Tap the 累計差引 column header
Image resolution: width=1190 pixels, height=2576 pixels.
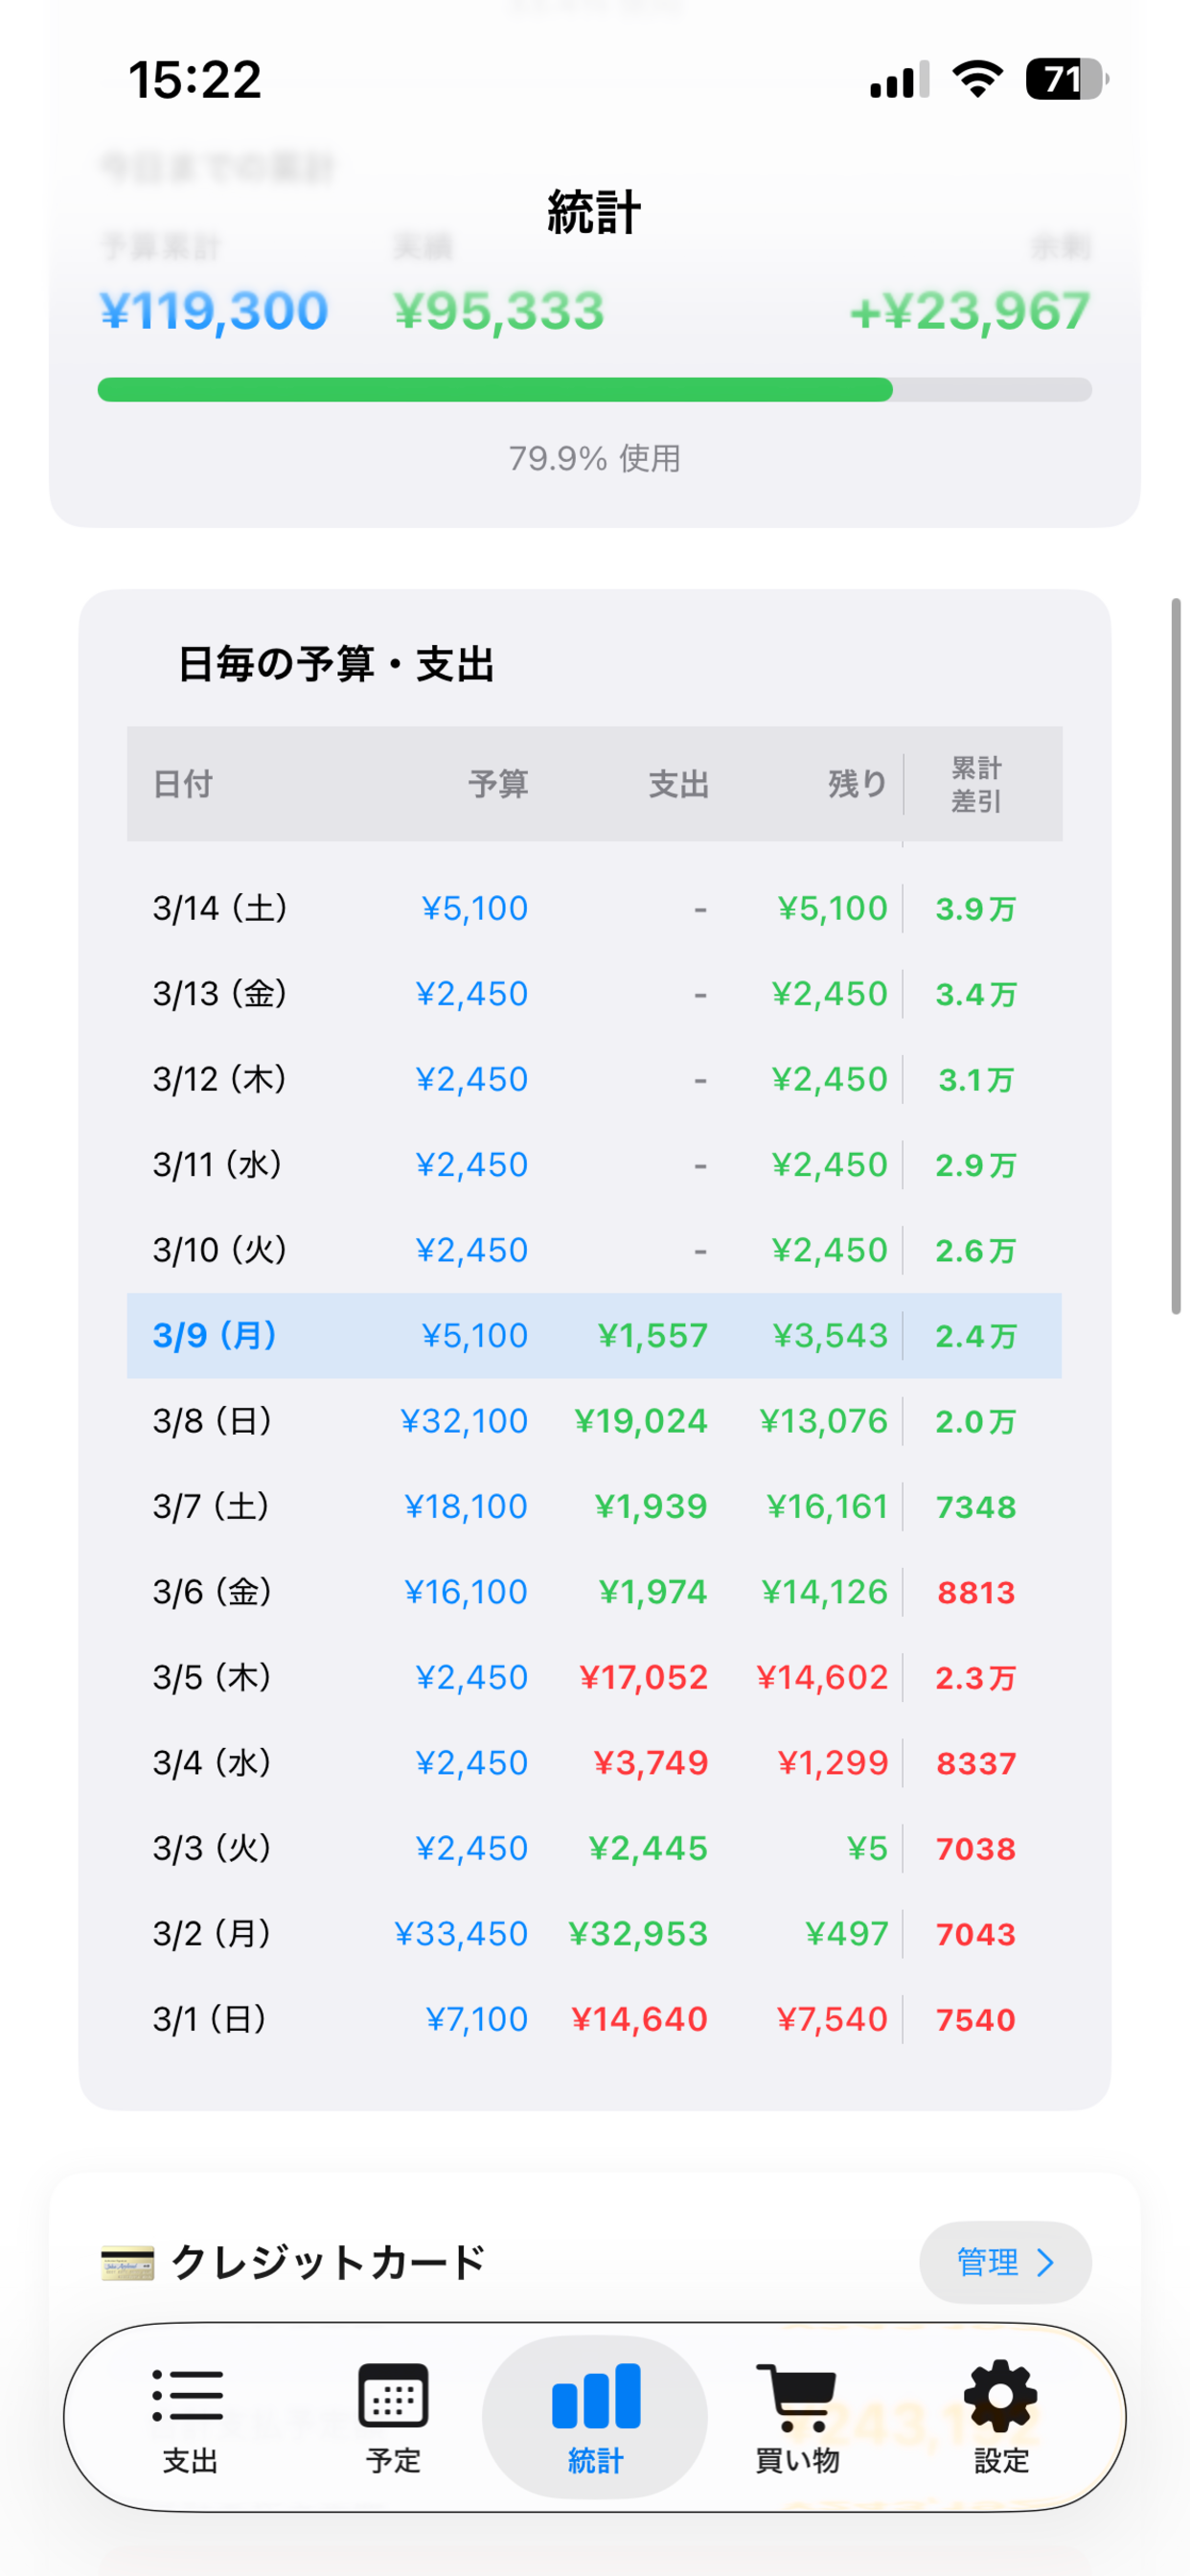click(x=976, y=784)
